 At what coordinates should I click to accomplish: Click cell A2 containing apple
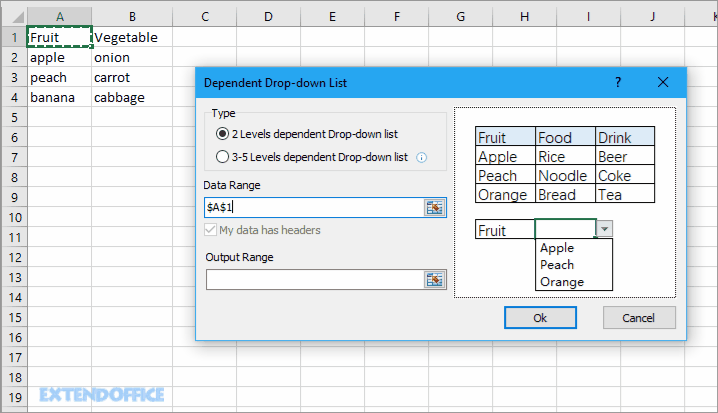pos(60,57)
